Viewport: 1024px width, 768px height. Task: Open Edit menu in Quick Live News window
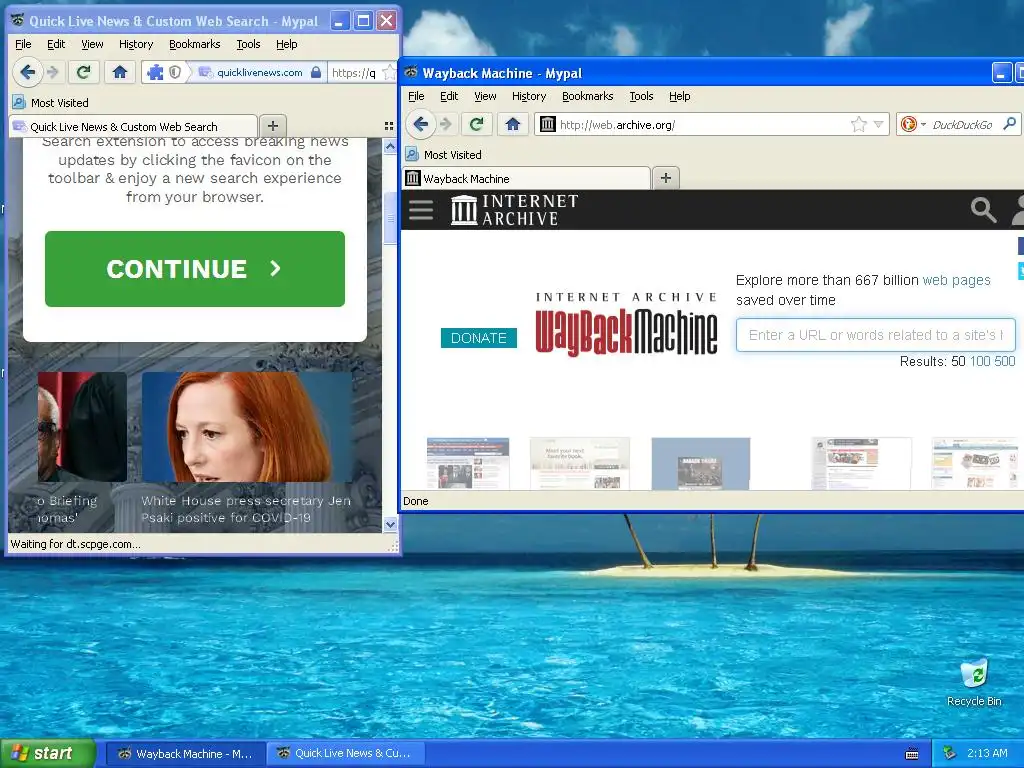pos(56,44)
